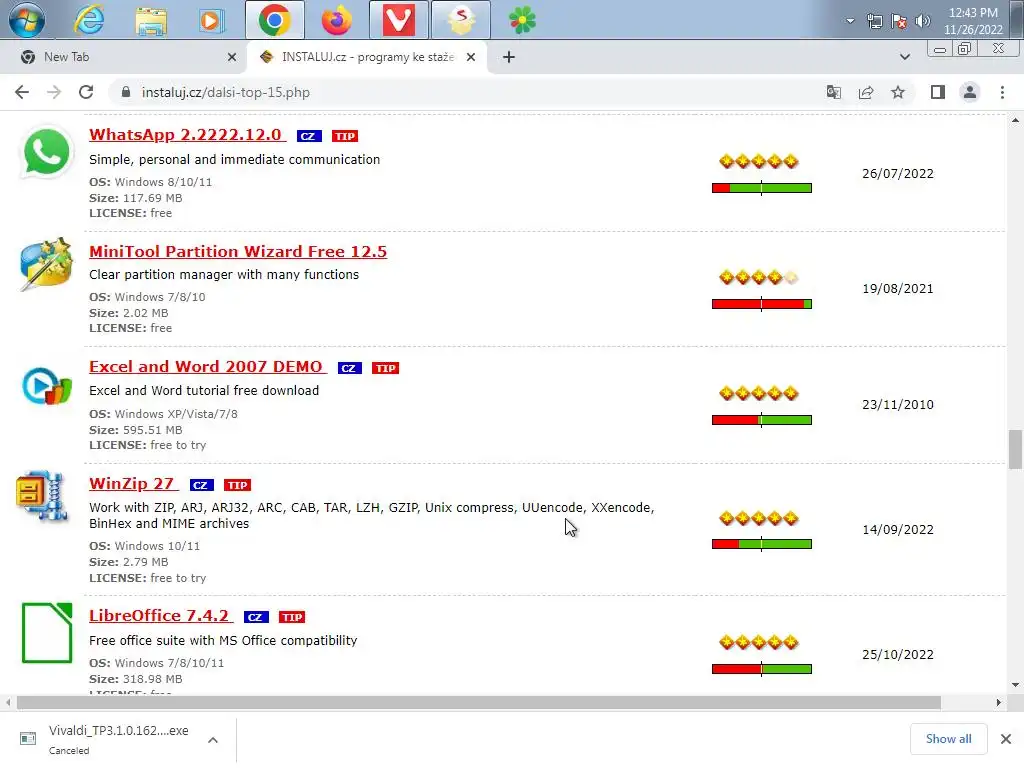Go forward with the forward arrow
The width and height of the screenshot is (1024, 768).
point(54,92)
